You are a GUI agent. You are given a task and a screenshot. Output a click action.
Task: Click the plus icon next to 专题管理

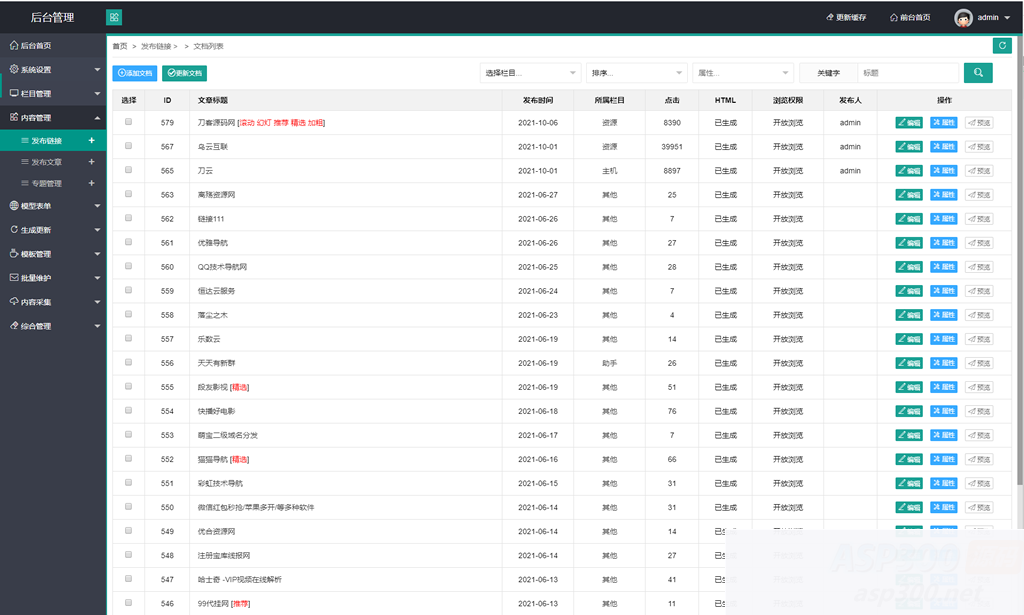click(x=92, y=183)
